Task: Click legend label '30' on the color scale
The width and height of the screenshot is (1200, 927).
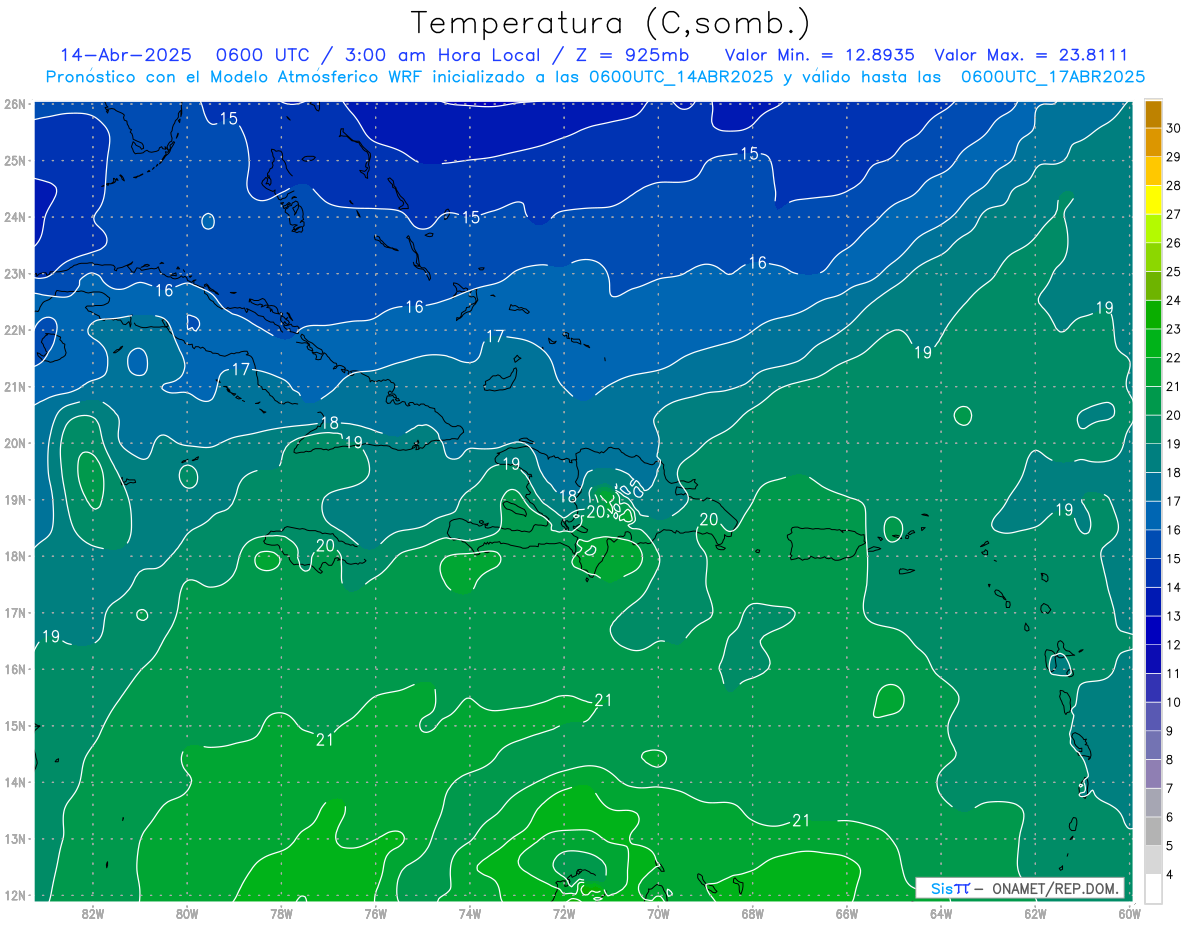Action: [1174, 128]
